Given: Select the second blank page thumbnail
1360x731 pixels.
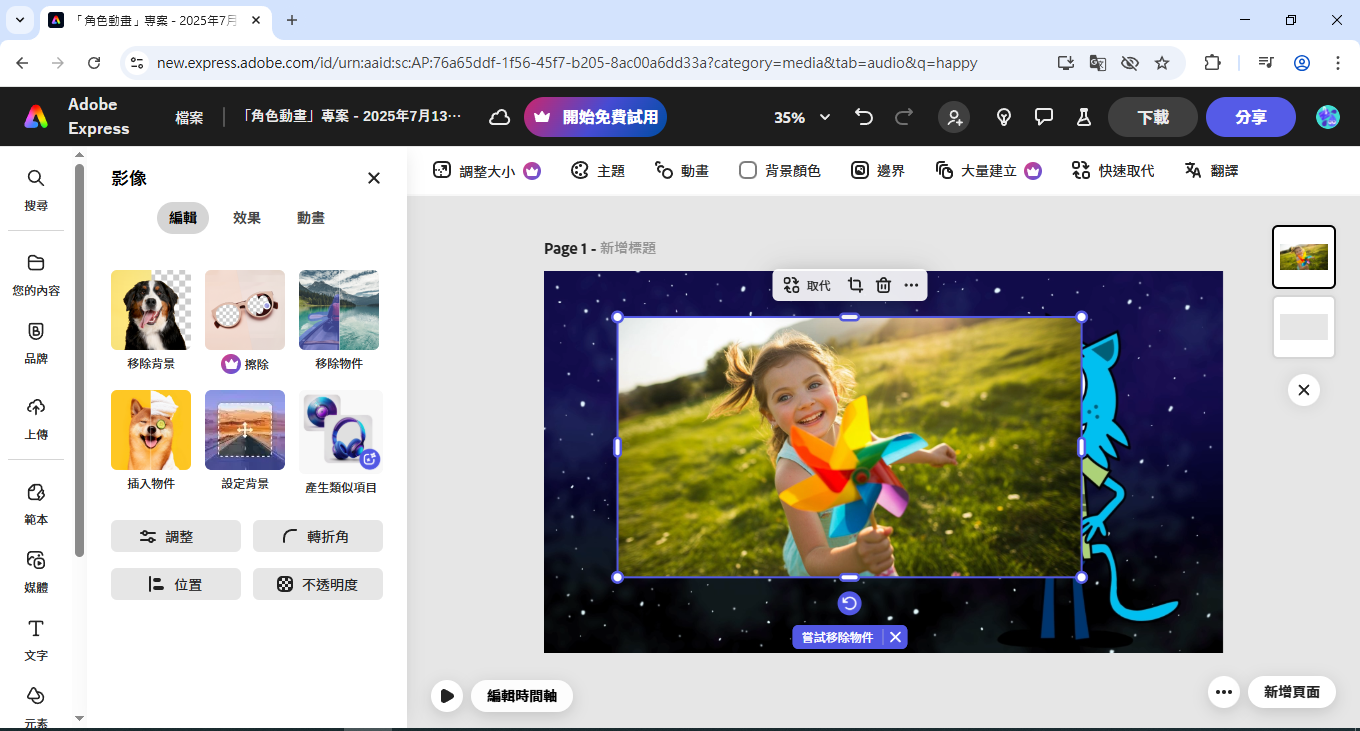Looking at the screenshot, I should pyautogui.click(x=1303, y=327).
